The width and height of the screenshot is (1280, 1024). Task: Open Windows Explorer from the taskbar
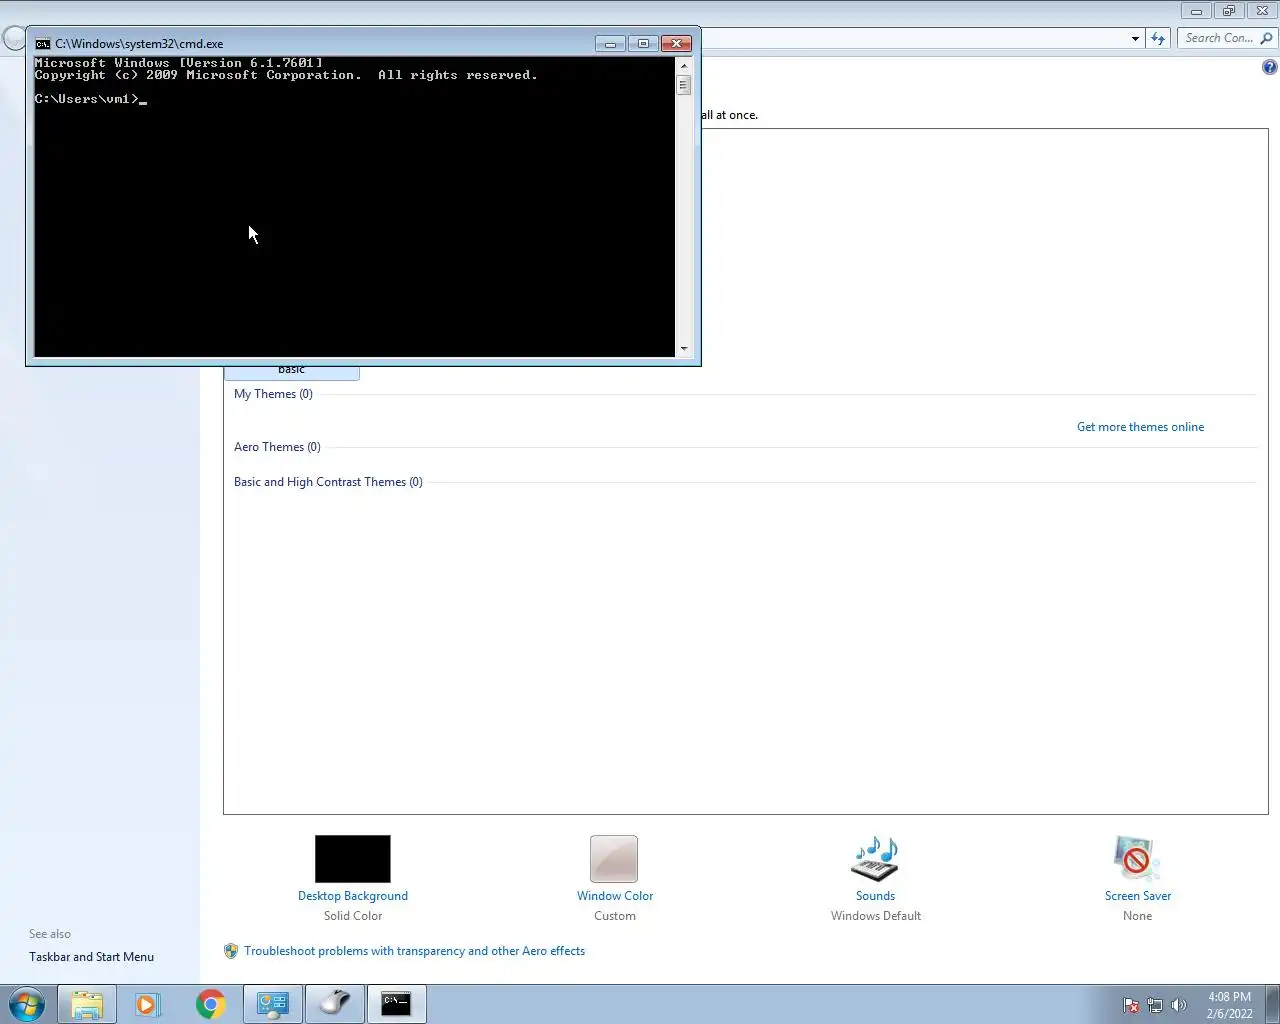click(87, 1004)
